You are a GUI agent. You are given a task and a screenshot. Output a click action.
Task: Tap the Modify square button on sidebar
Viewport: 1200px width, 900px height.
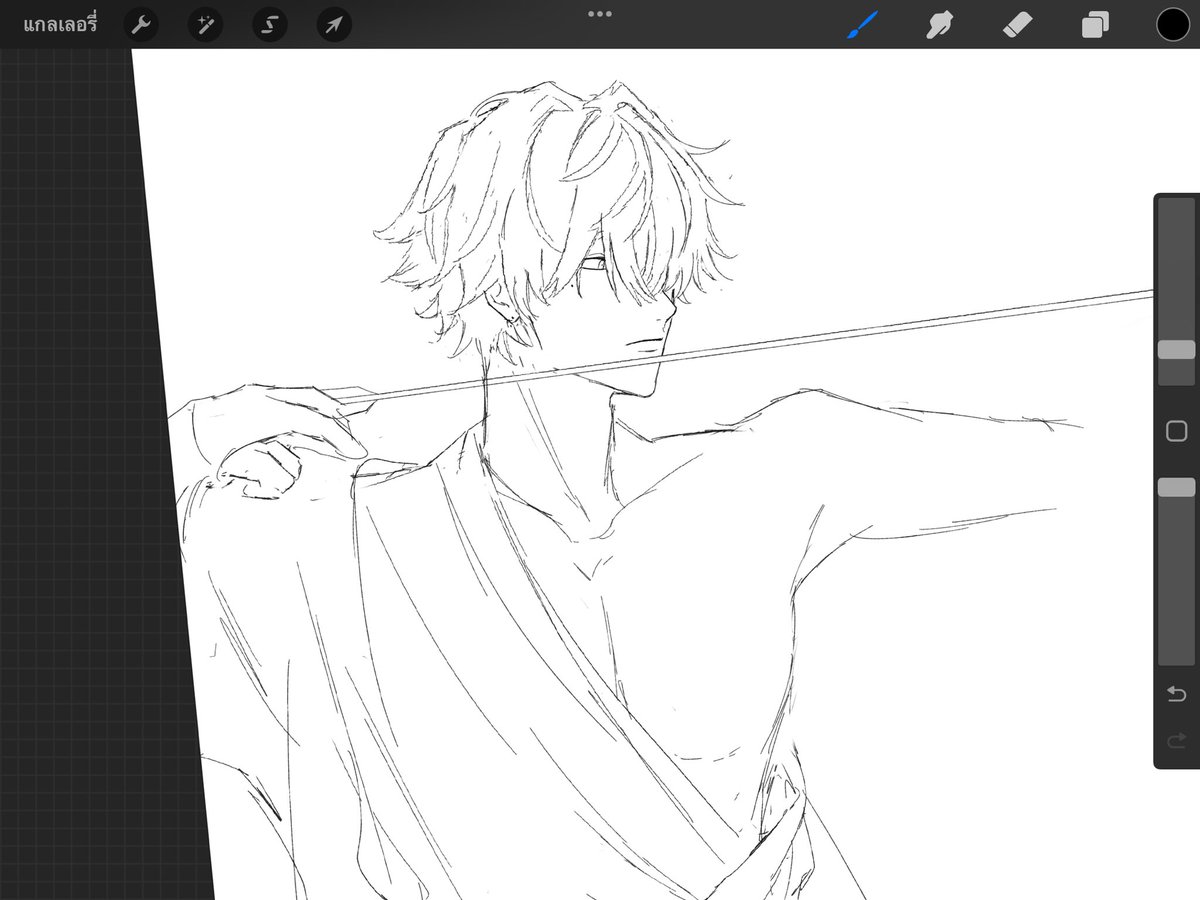[x=1177, y=431]
